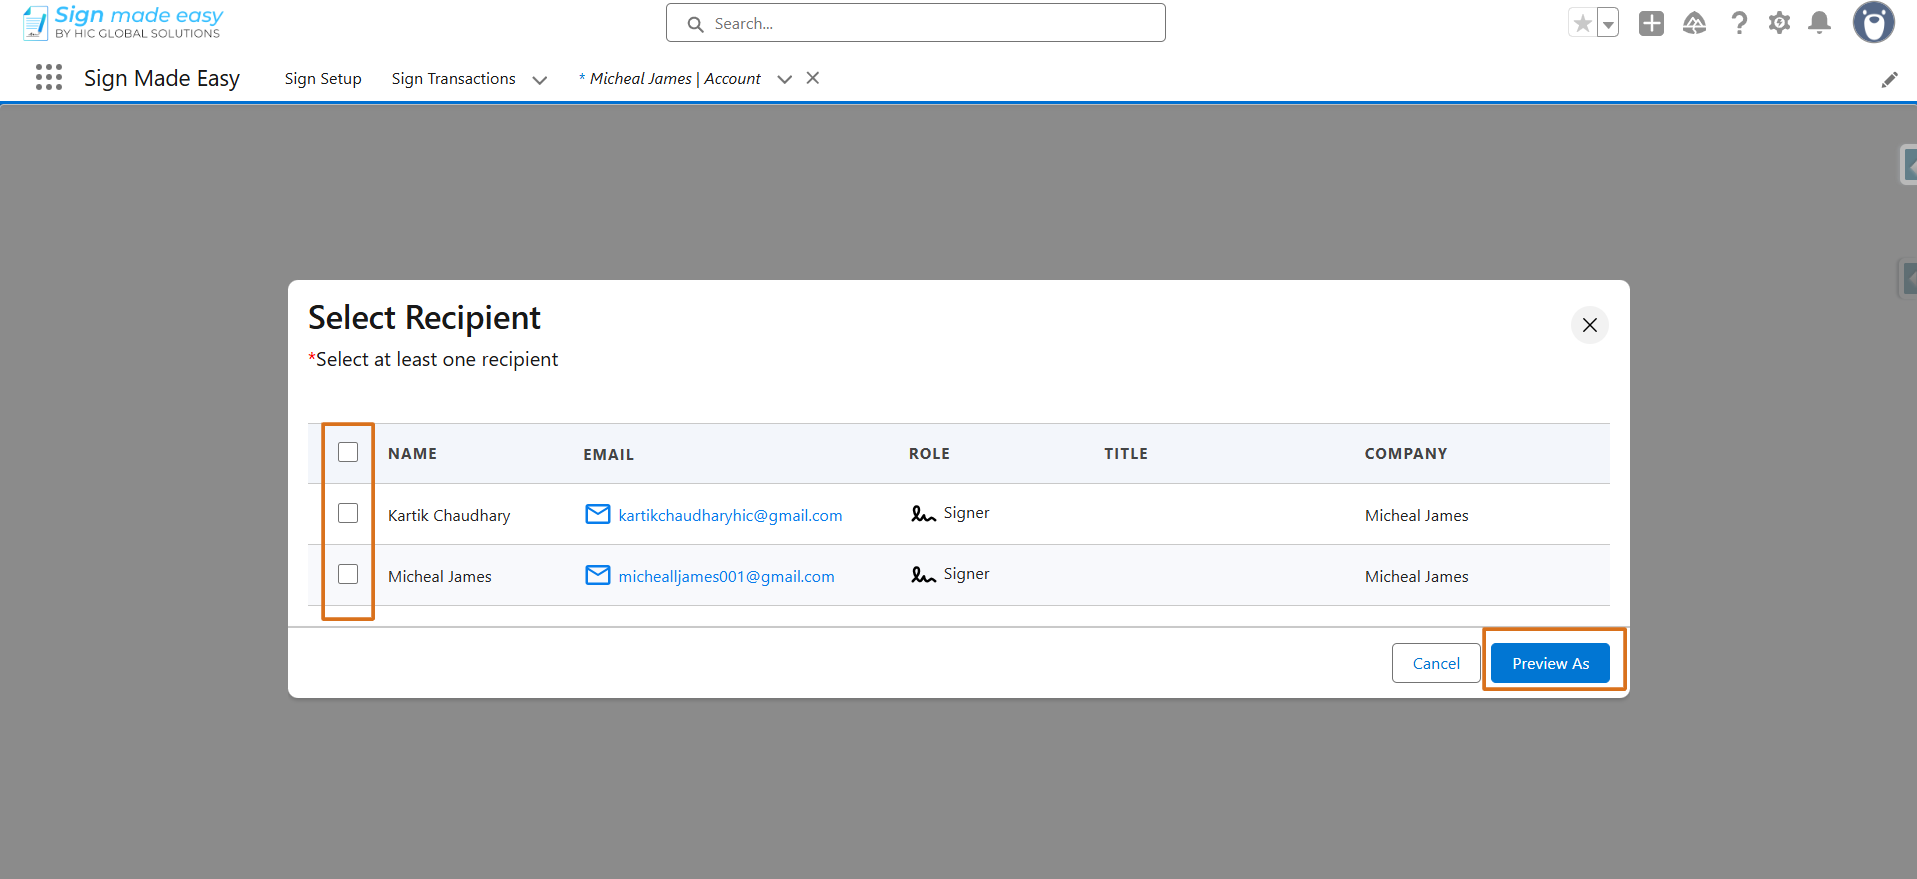This screenshot has height=879, width=1917.
Task: Check the Micheal James recipient checkbox
Action: 348,574
